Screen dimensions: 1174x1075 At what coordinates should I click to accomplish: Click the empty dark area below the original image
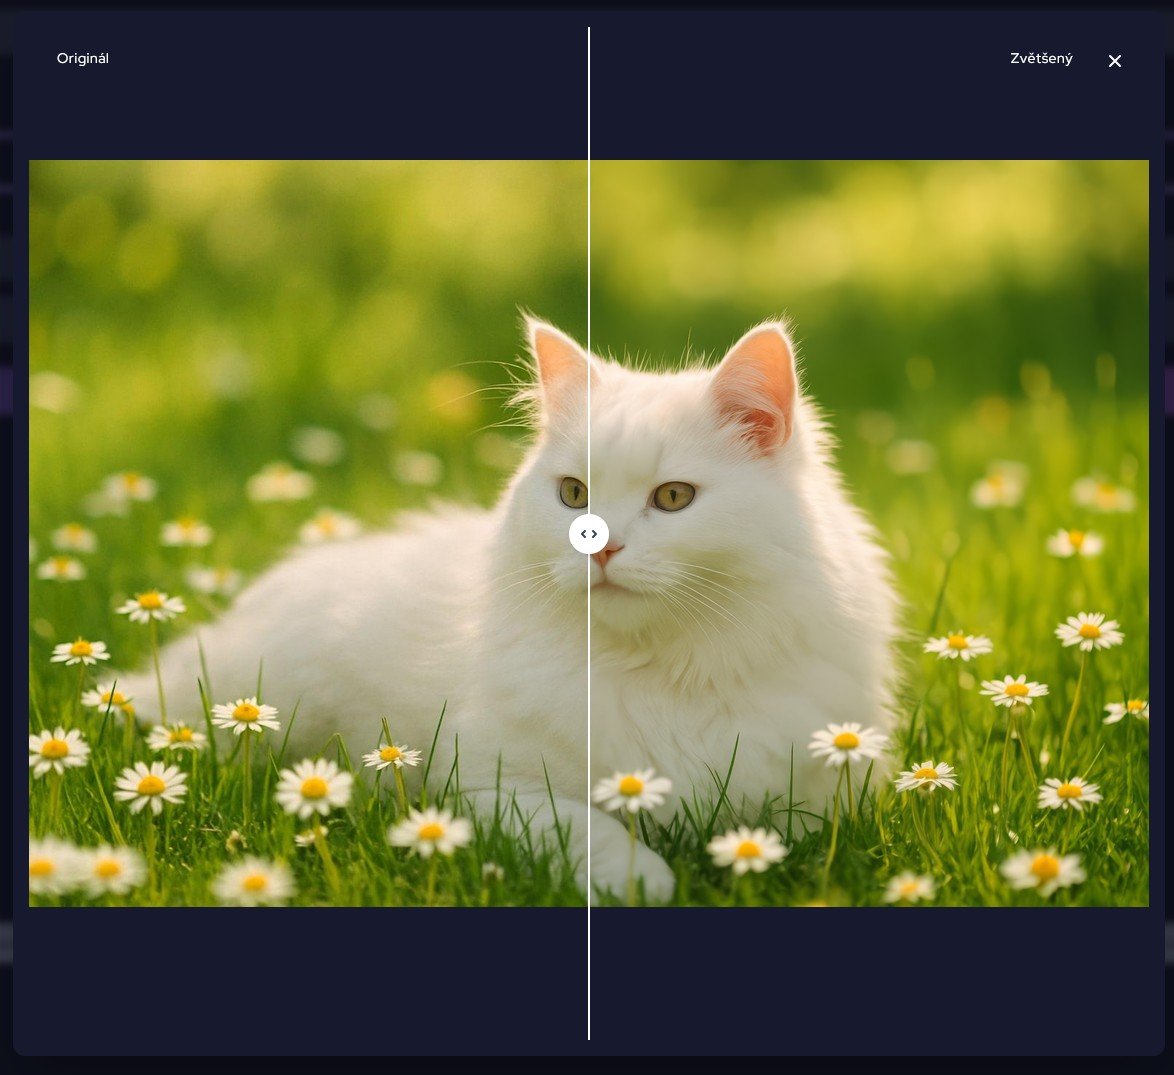(300, 975)
